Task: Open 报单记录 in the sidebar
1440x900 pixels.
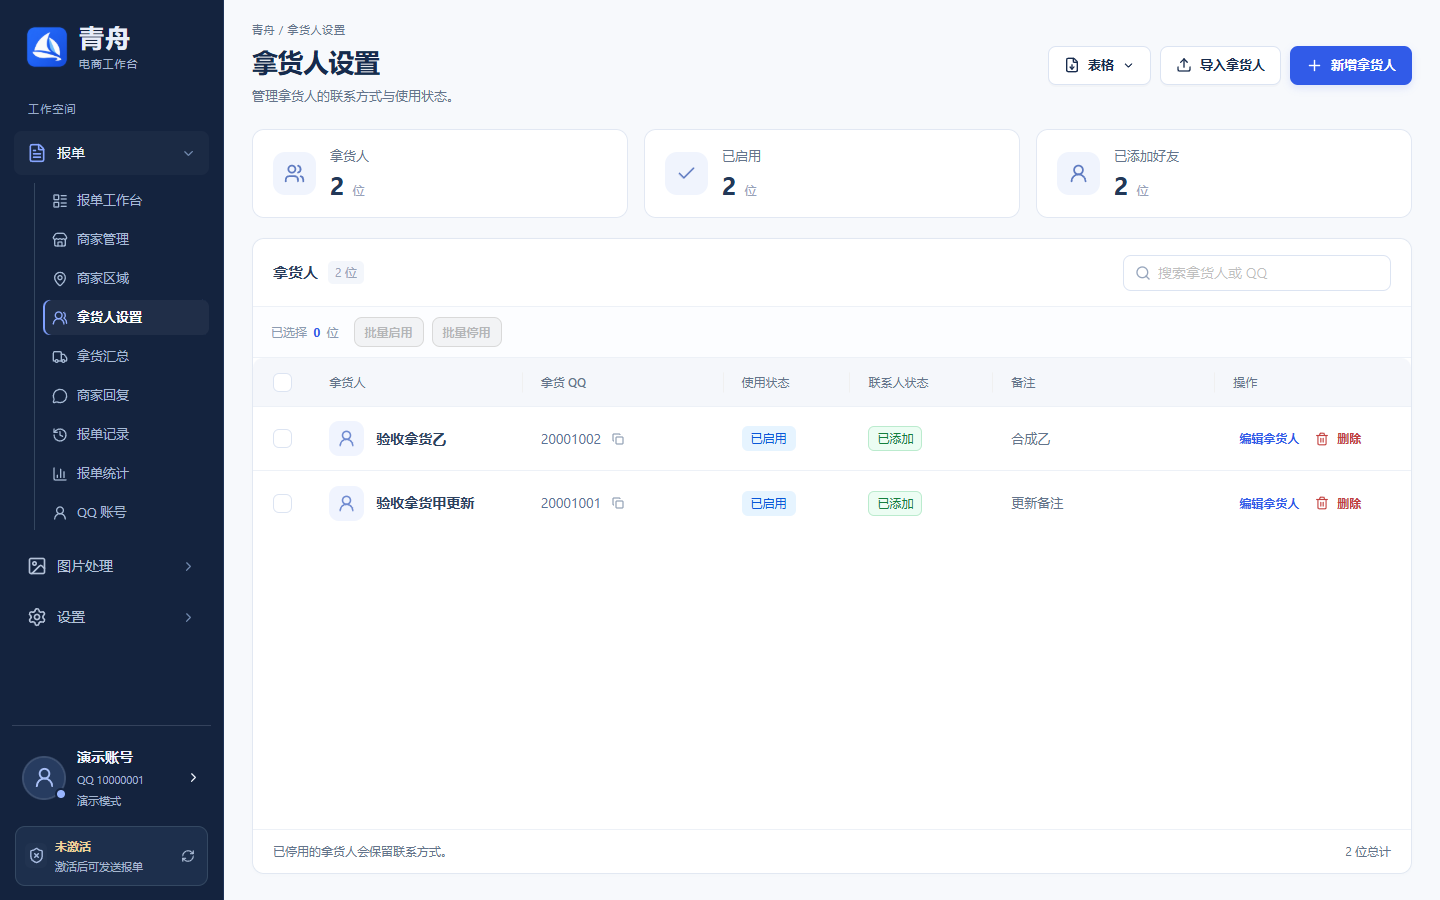Action: [x=126, y=434]
